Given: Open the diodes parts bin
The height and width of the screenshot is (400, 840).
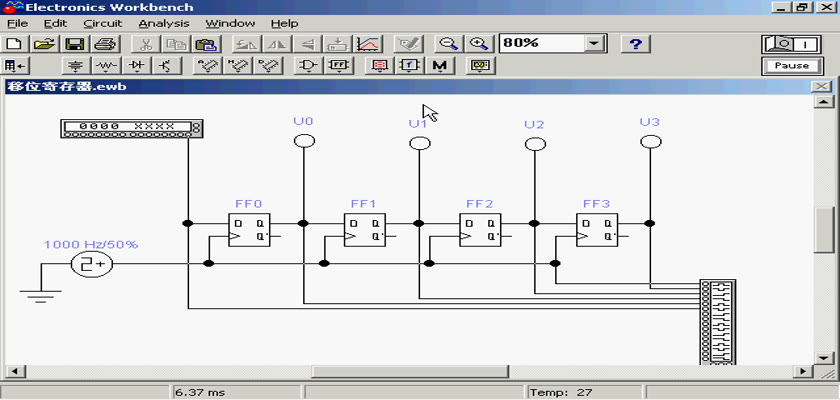Looking at the screenshot, I should [x=137, y=66].
